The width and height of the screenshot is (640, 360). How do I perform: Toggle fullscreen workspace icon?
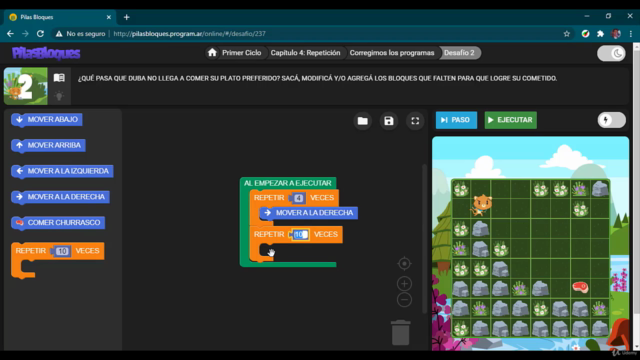tap(415, 121)
